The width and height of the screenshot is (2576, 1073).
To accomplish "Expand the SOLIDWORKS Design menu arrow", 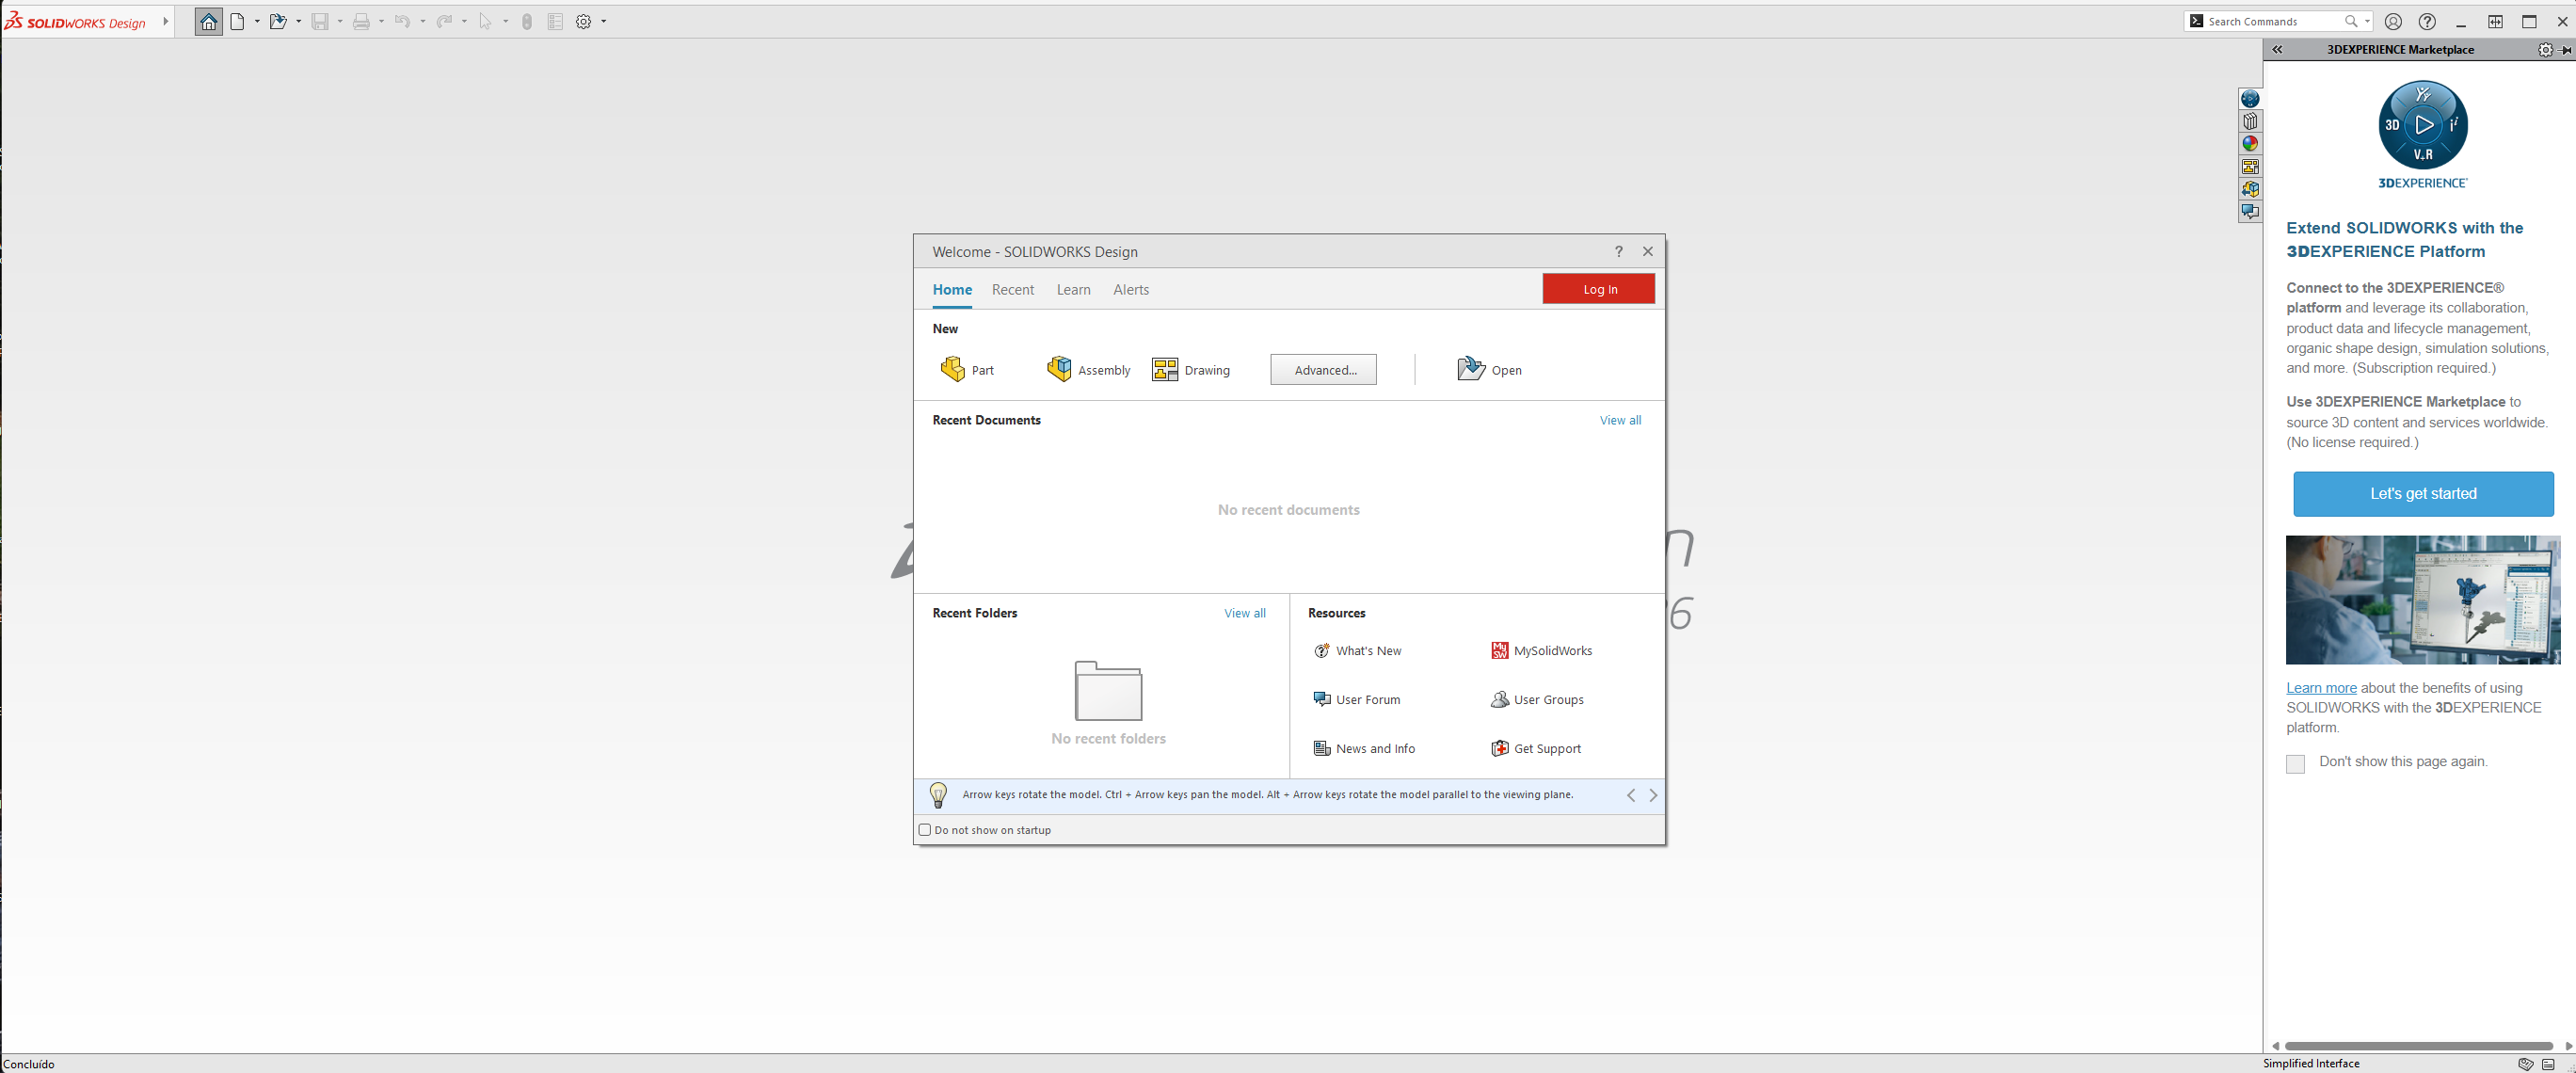I will click(165, 21).
